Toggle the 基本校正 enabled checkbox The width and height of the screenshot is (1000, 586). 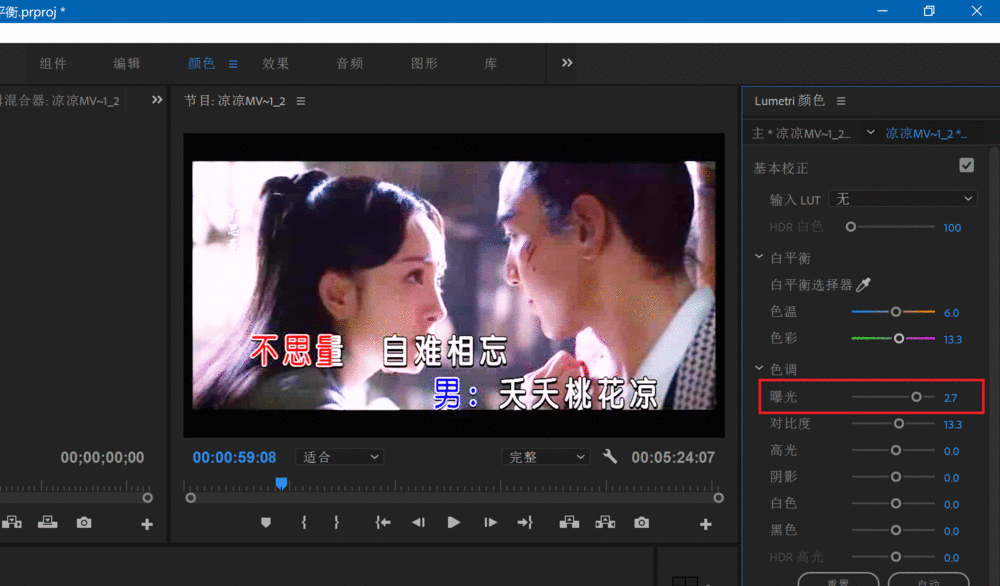click(967, 165)
